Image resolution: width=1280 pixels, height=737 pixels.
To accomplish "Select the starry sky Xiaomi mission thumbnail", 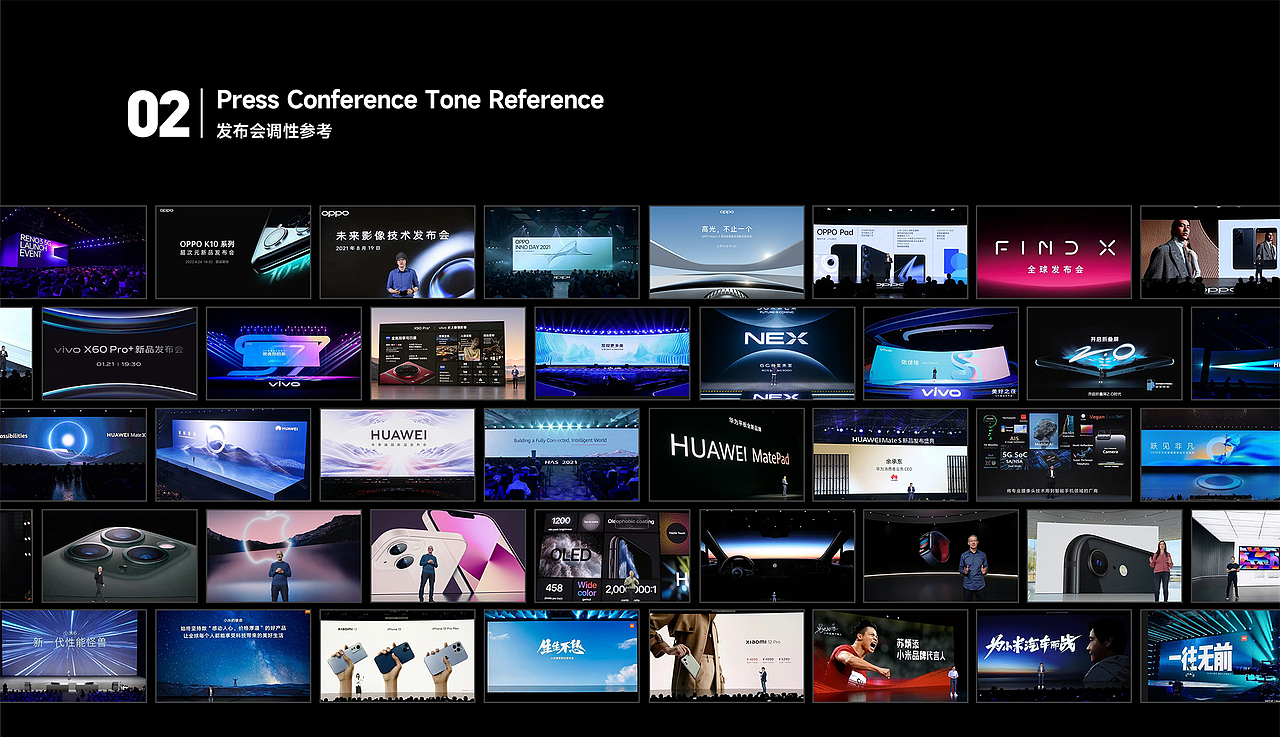I will (233, 656).
